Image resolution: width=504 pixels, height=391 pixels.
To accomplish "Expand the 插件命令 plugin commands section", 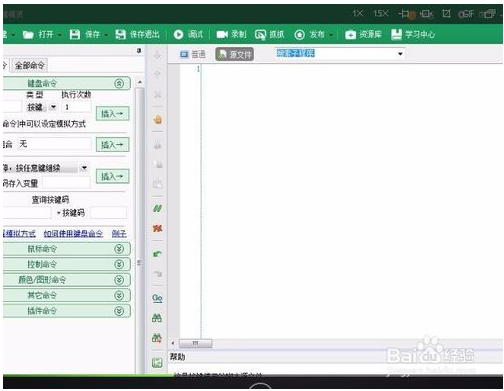I will 119,311.
